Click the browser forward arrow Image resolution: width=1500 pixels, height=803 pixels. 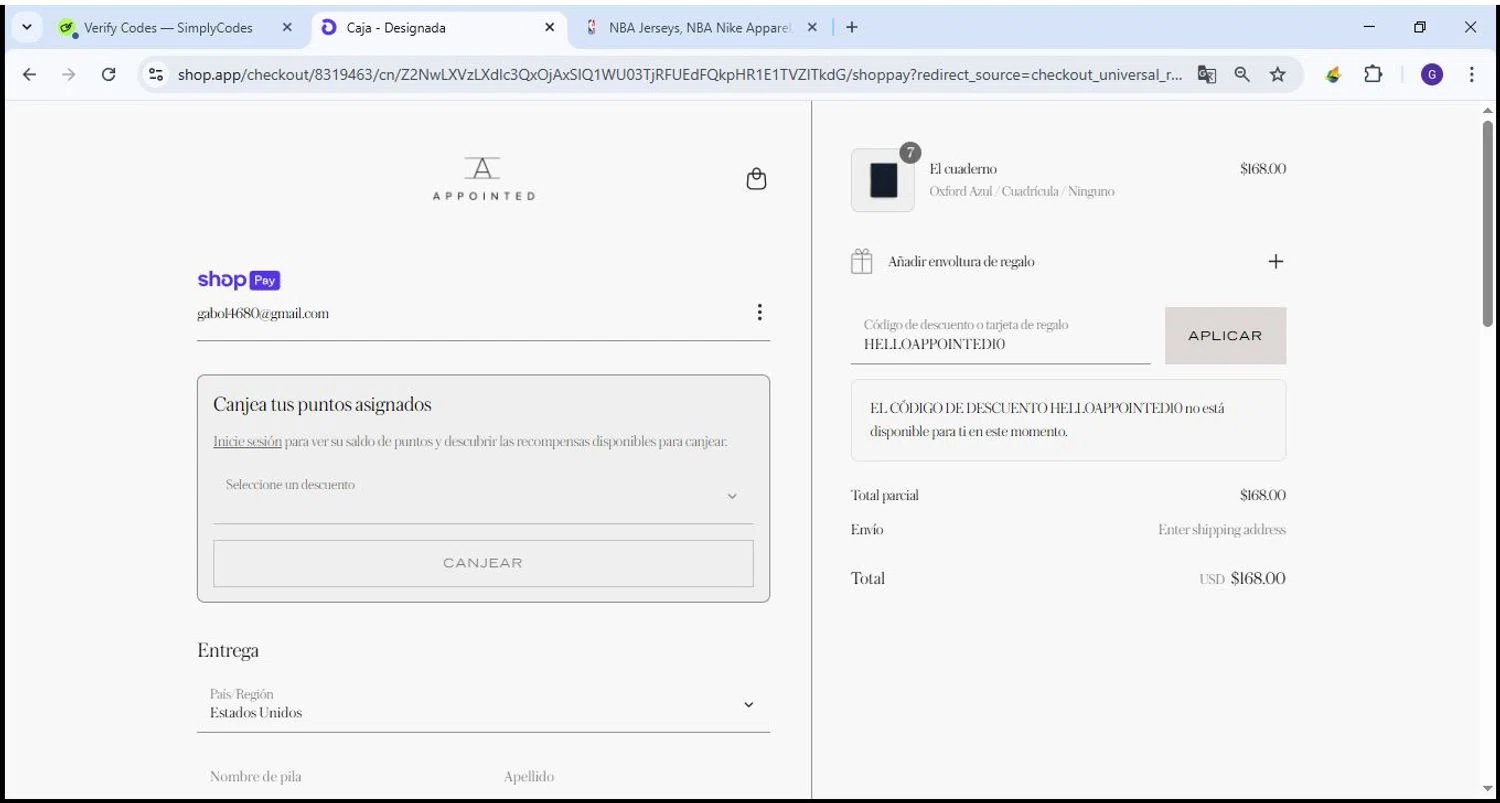click(68, 74)
